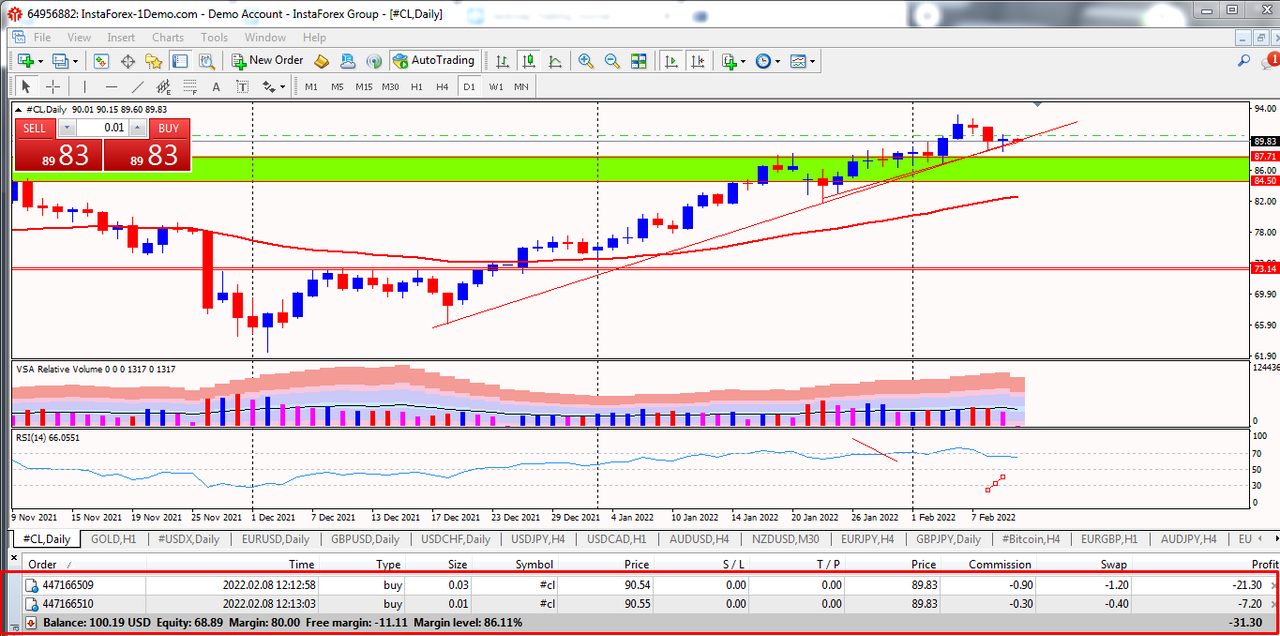Toggle the chart auto scroll button
The height and width of the screenshot is (636, 1280).
671,61
